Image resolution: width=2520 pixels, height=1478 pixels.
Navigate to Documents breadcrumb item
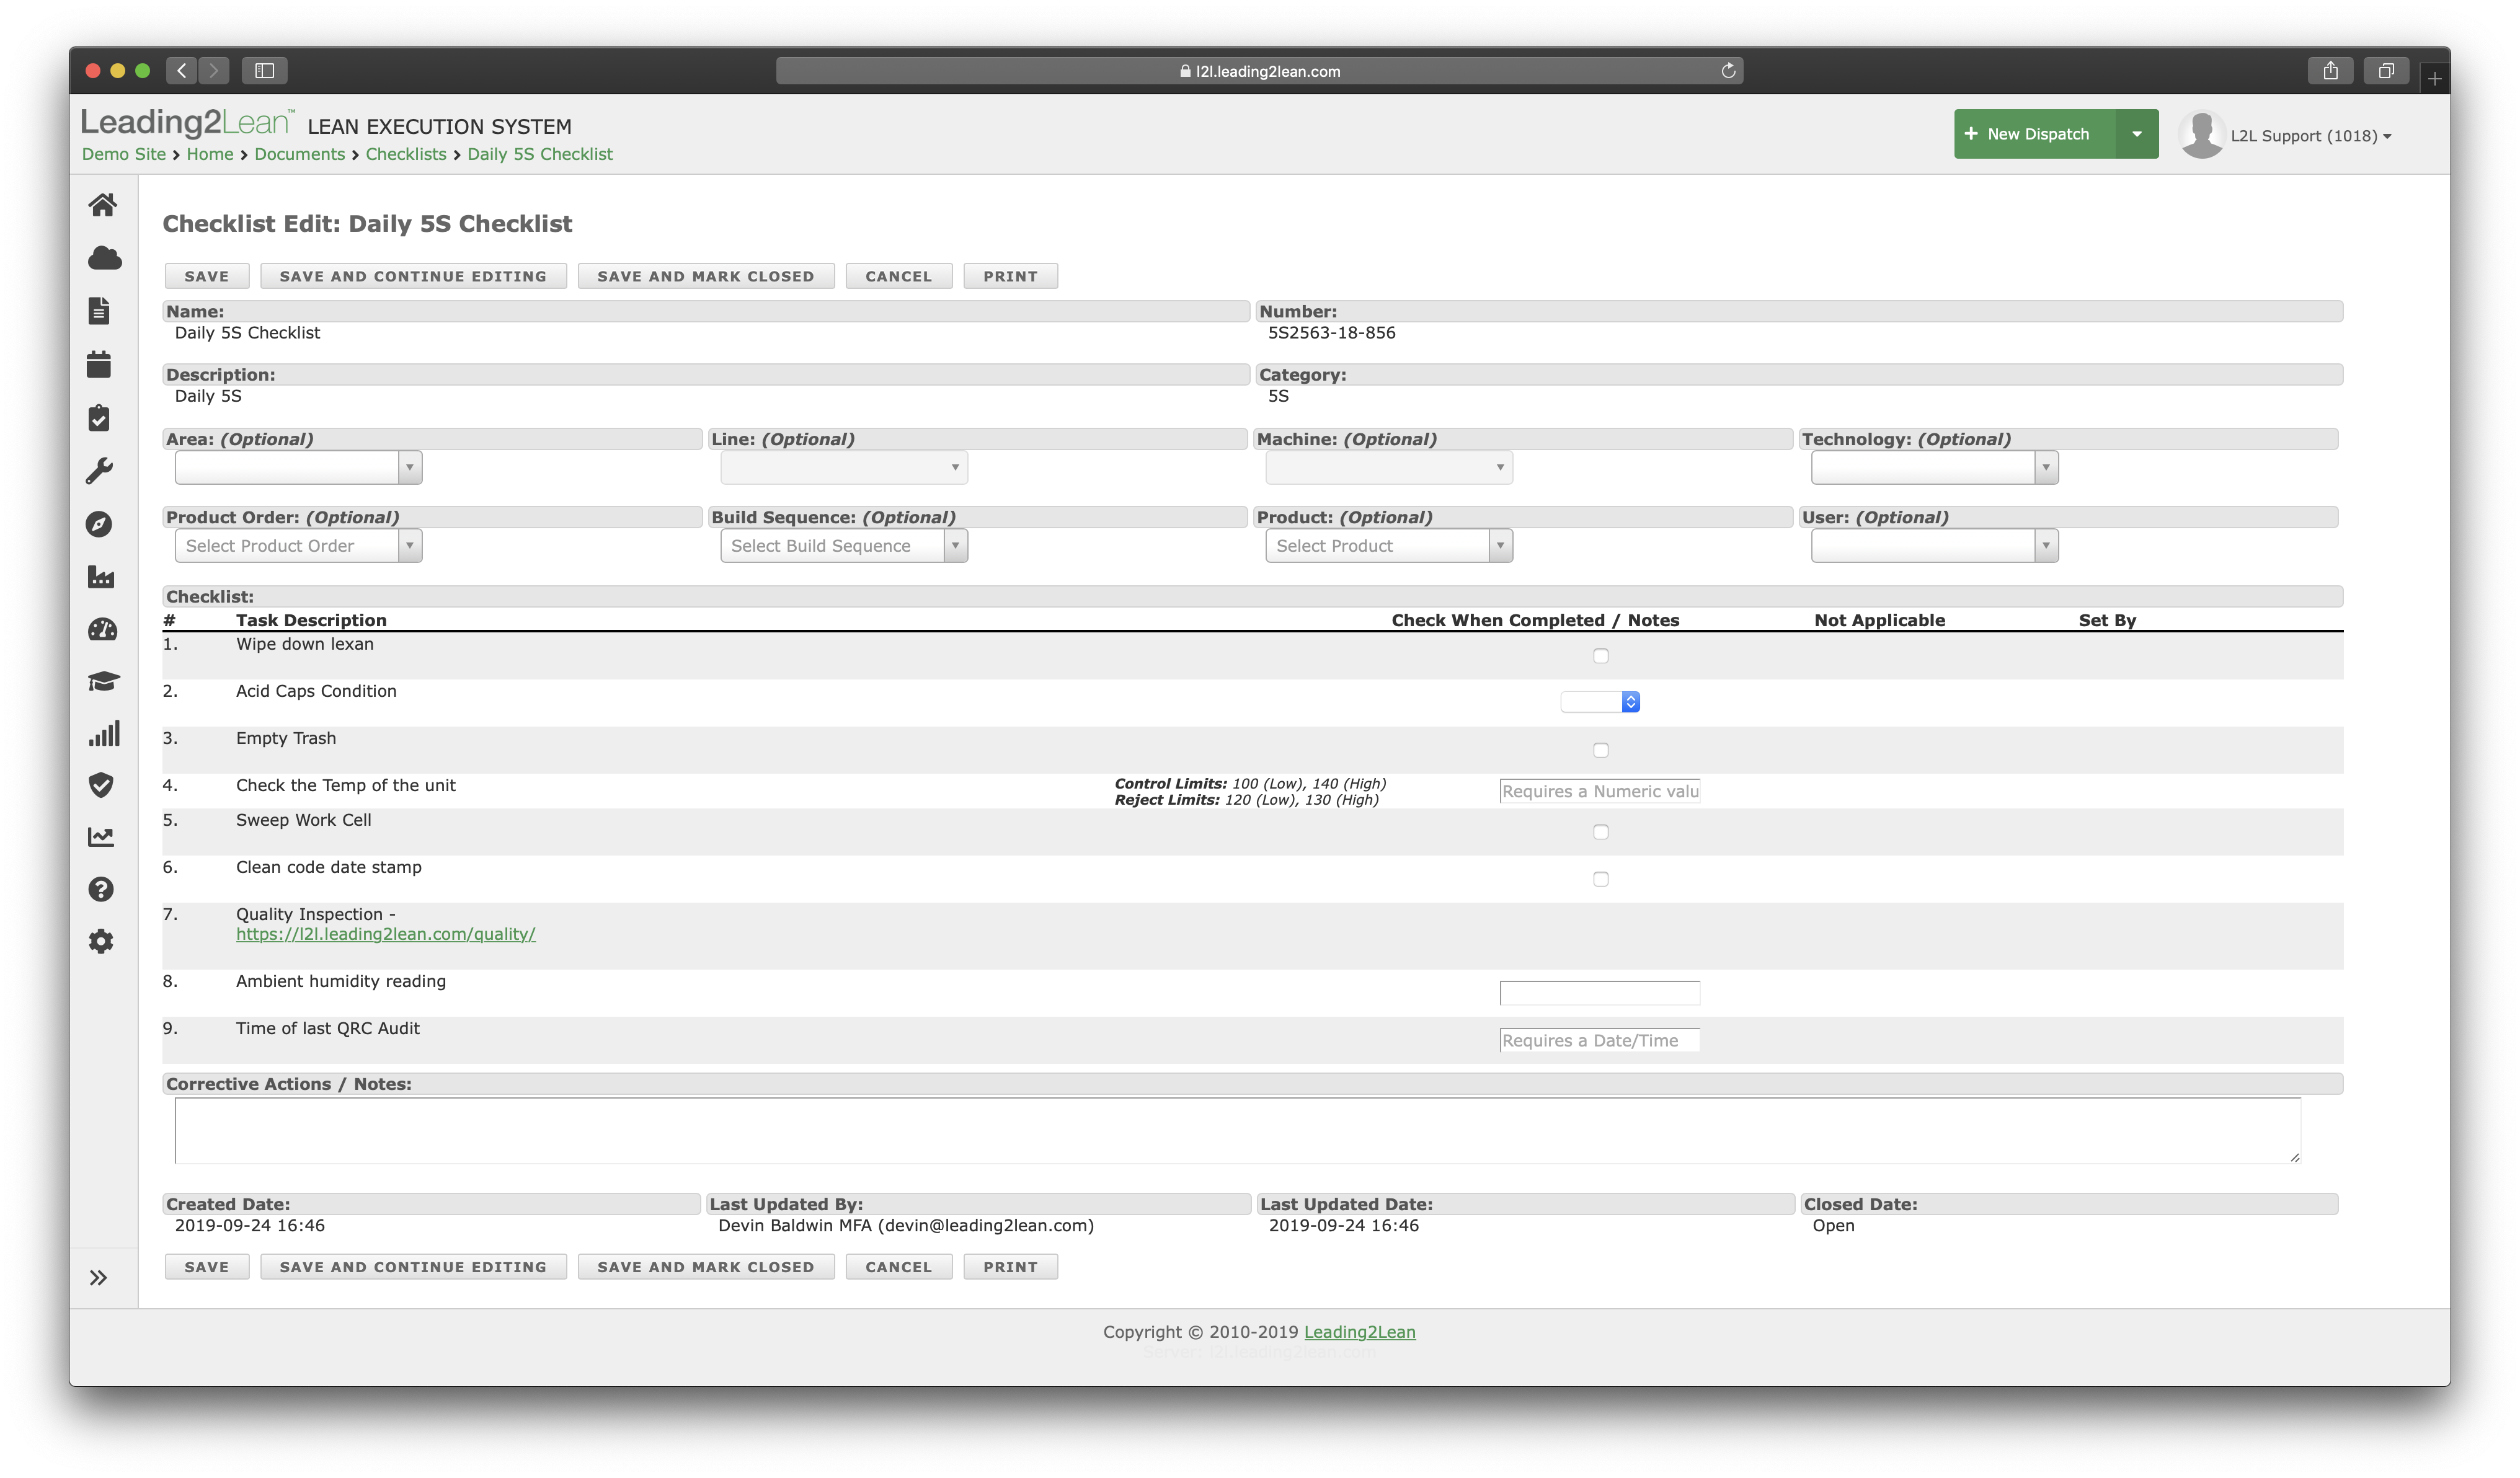(x=299, y=154)
